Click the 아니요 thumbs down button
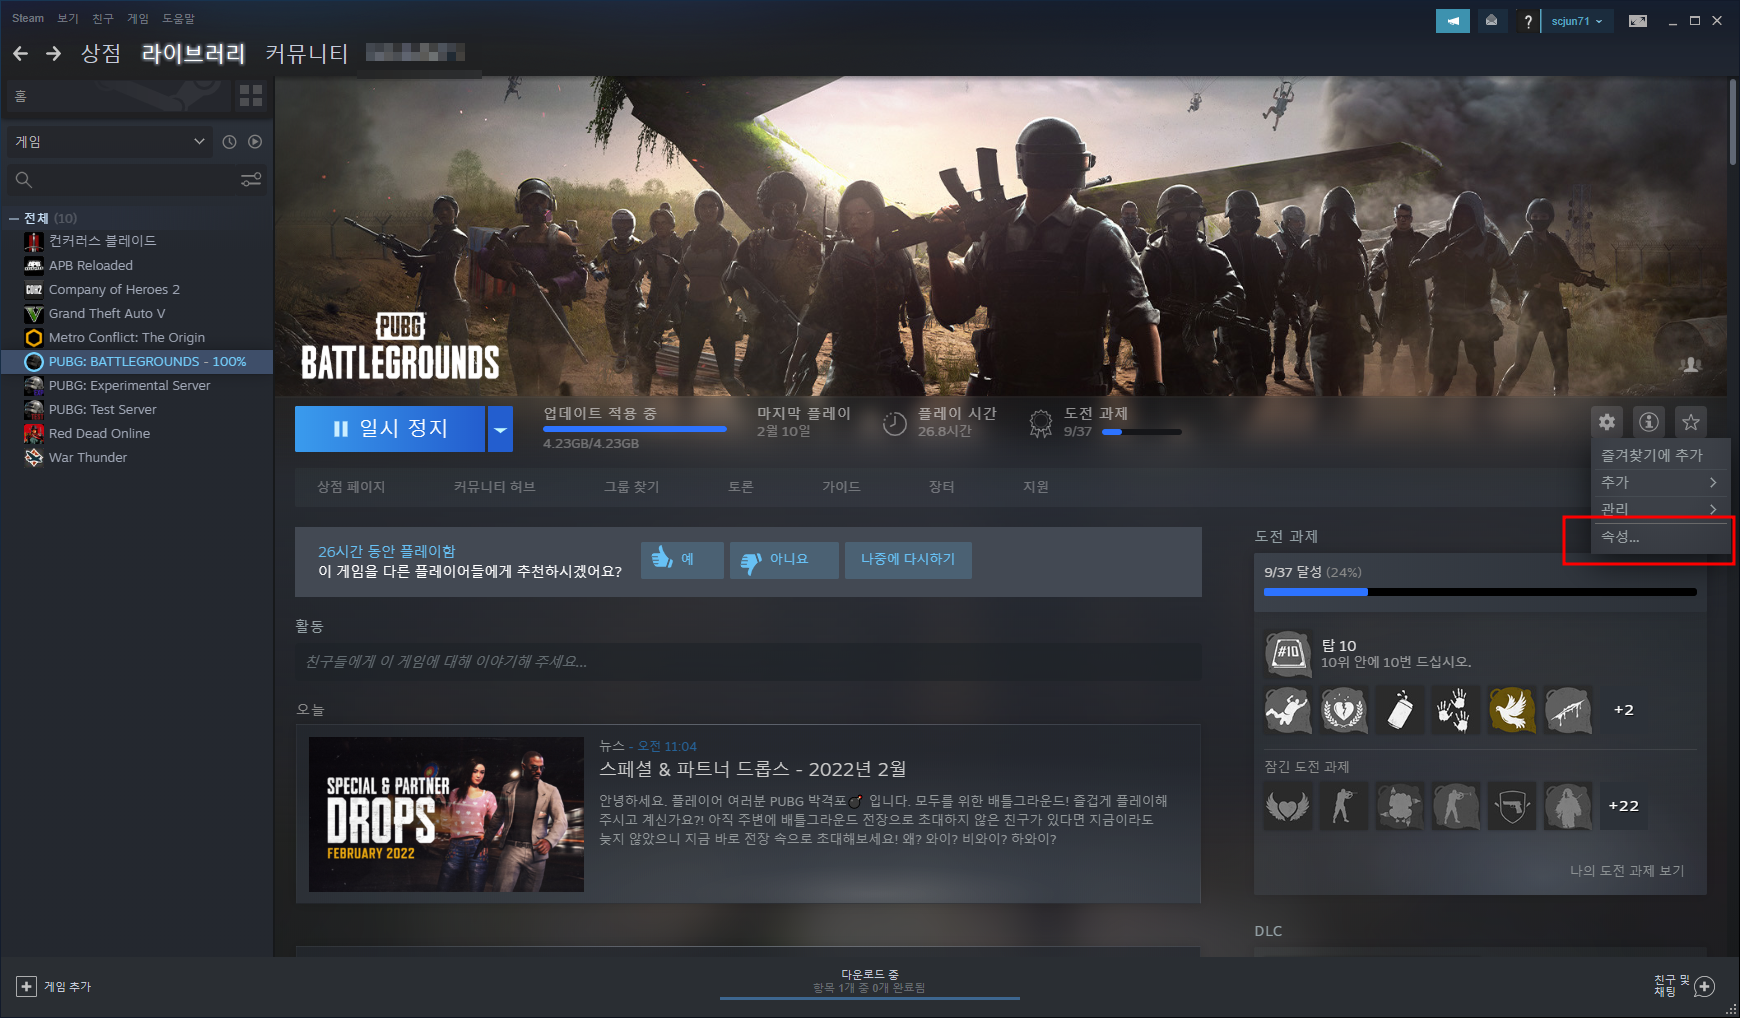The width and height of the screenshot is (1740, 1018). coord(784,560)
